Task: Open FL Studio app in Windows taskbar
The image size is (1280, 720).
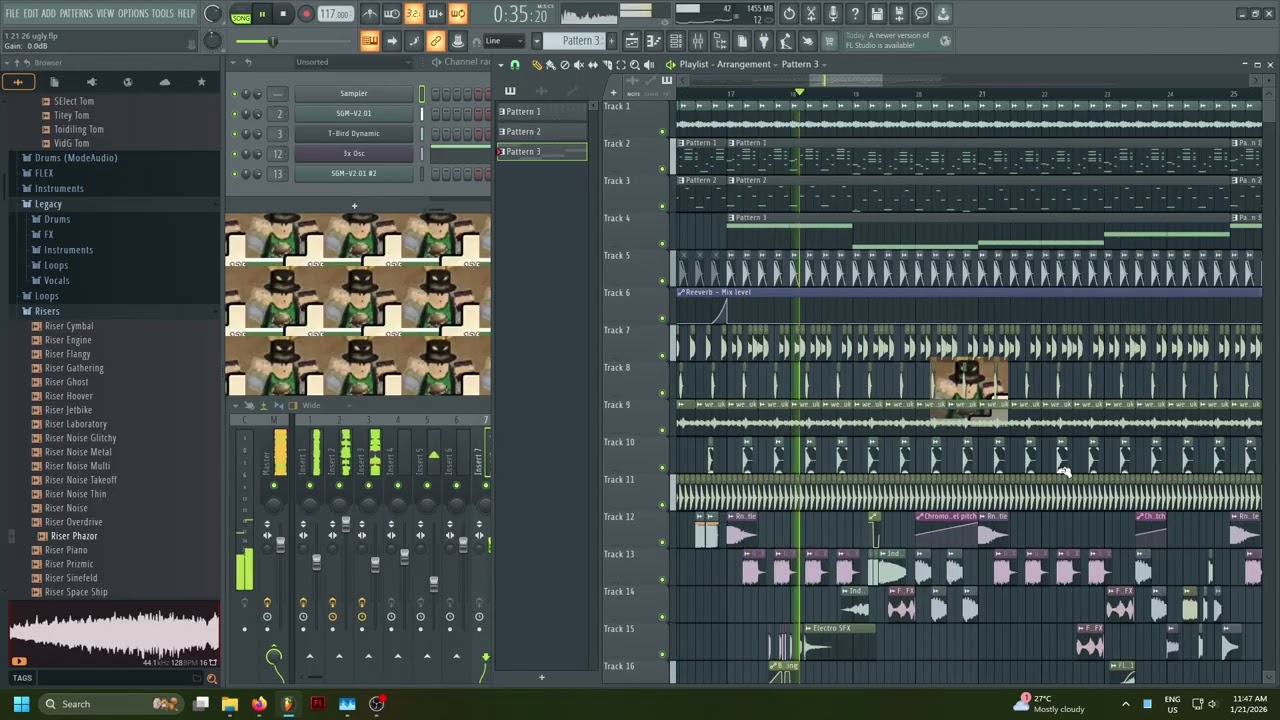Action: [x=288, y=704]
